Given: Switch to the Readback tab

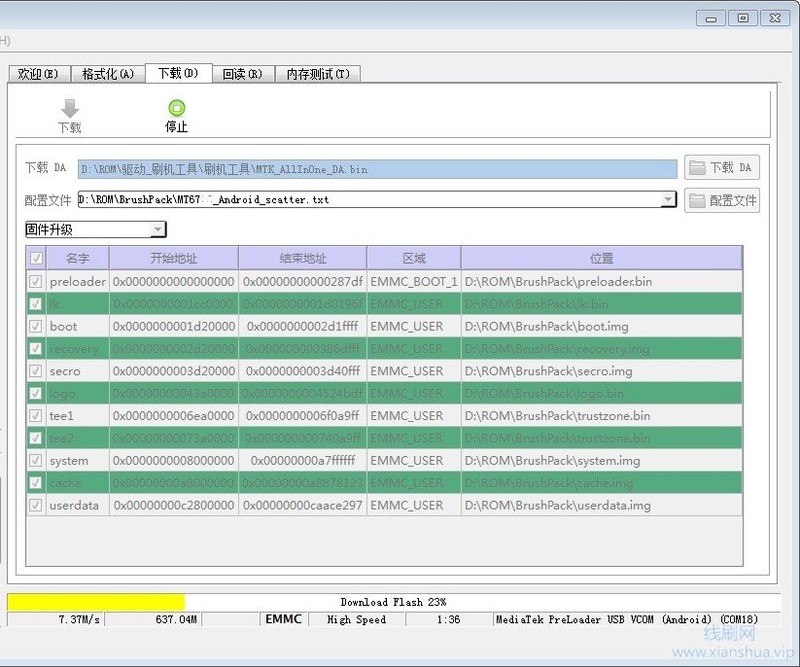Looking at the screenshot, I should [242, 74].
